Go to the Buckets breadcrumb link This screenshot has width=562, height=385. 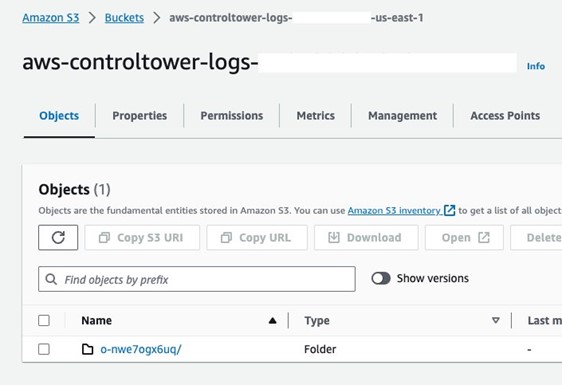coord(124,18)
